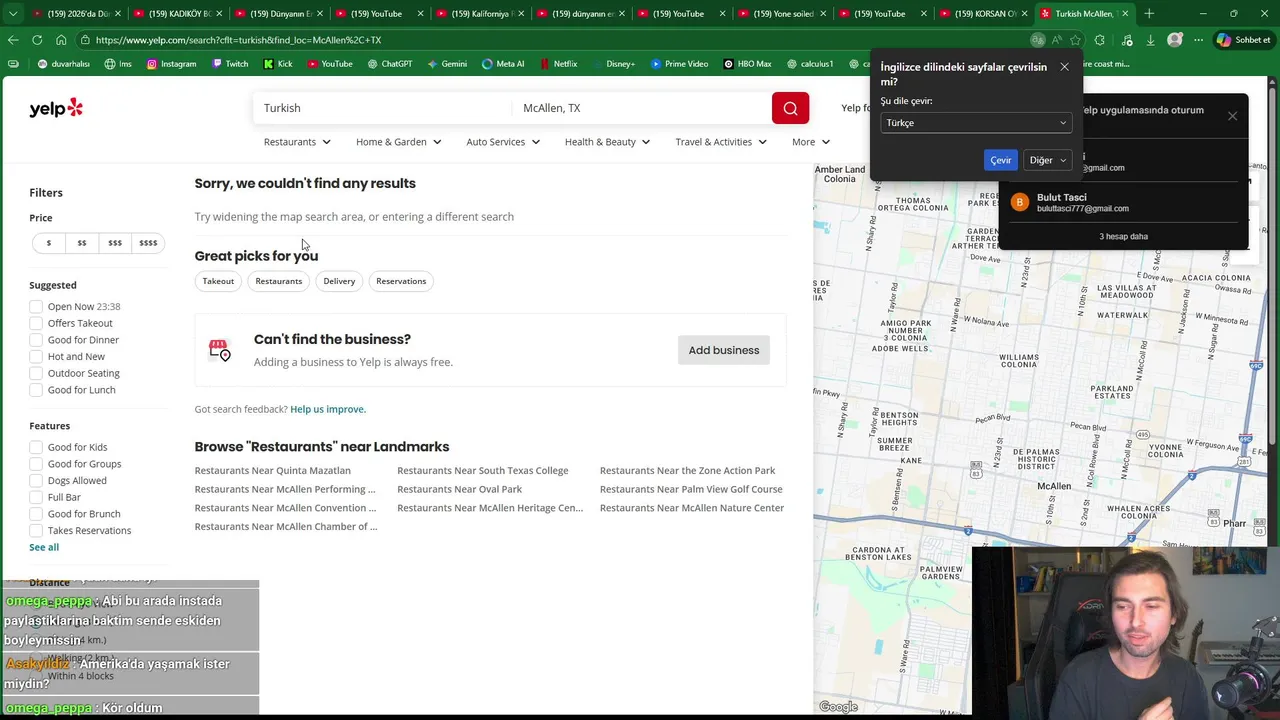Close the translate popup with X
This screenshot has width=1280, height=720.
pos(1064,67)
